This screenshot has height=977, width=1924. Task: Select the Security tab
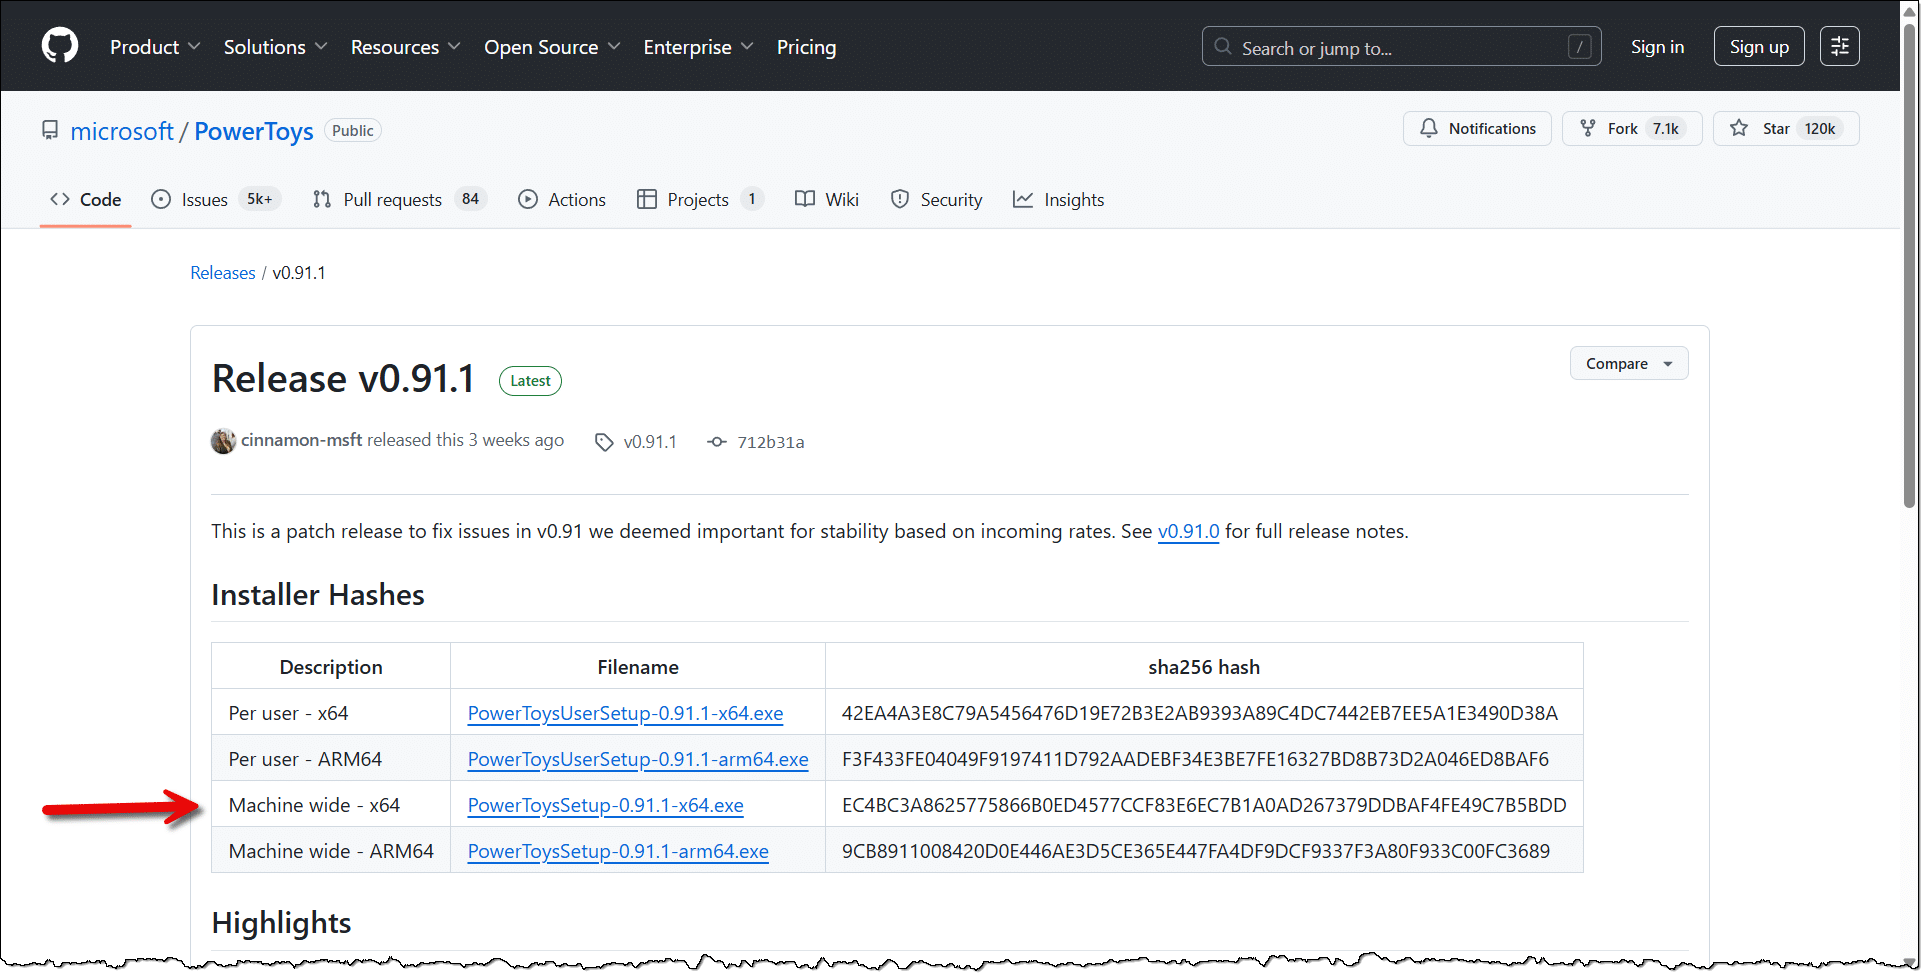pos(936,200)
